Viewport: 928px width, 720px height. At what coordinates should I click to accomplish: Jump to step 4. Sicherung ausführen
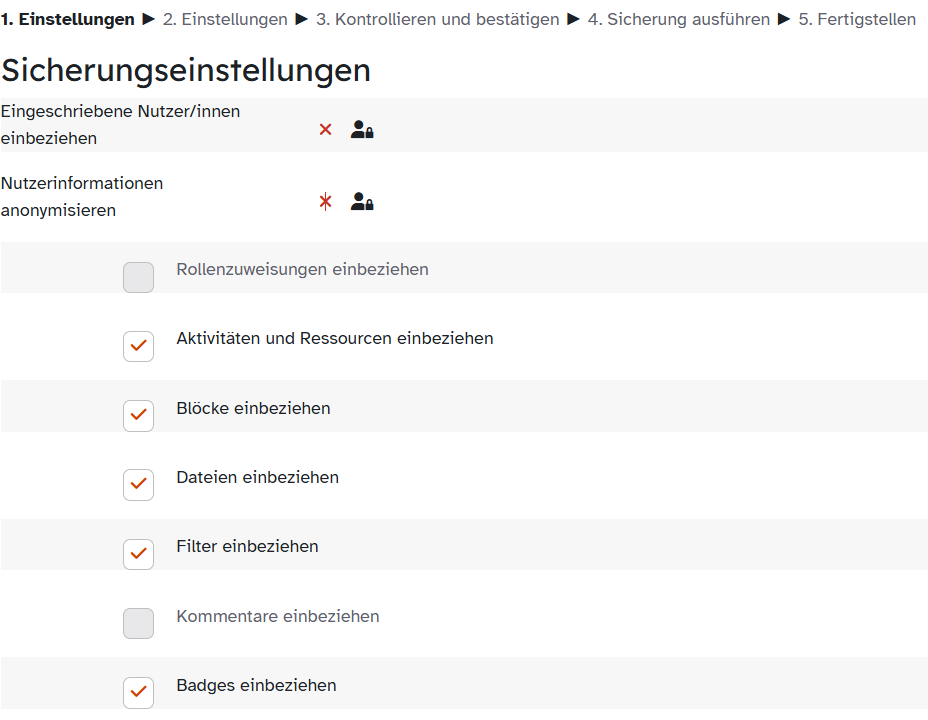(678, 20)
